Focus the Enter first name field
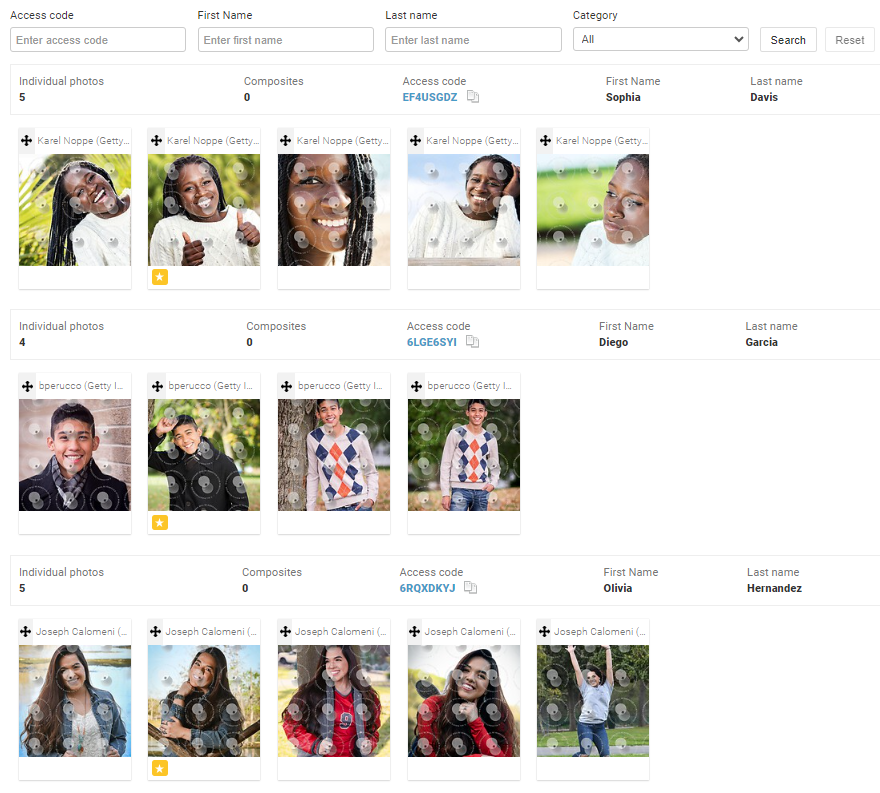The height and width of the screenshot is (793, 880). pos(286,40)
